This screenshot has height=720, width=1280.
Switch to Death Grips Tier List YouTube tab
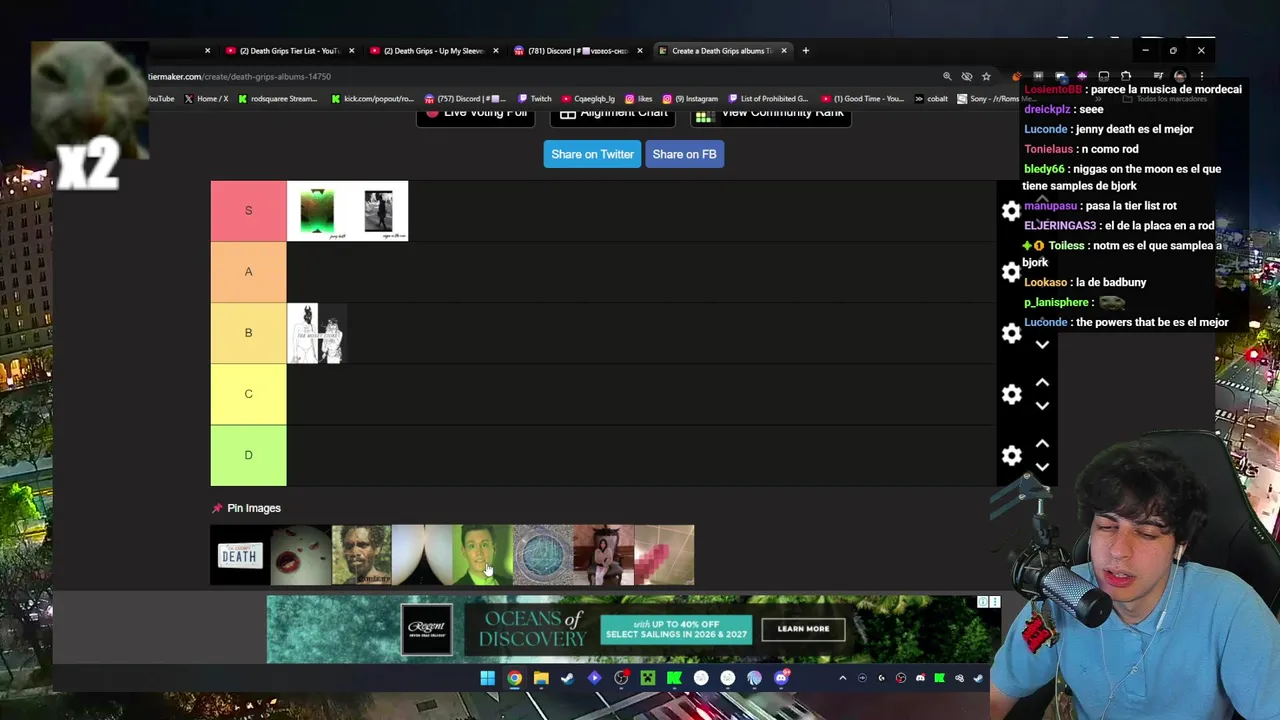pyautogui.click(x=289, y=50)
